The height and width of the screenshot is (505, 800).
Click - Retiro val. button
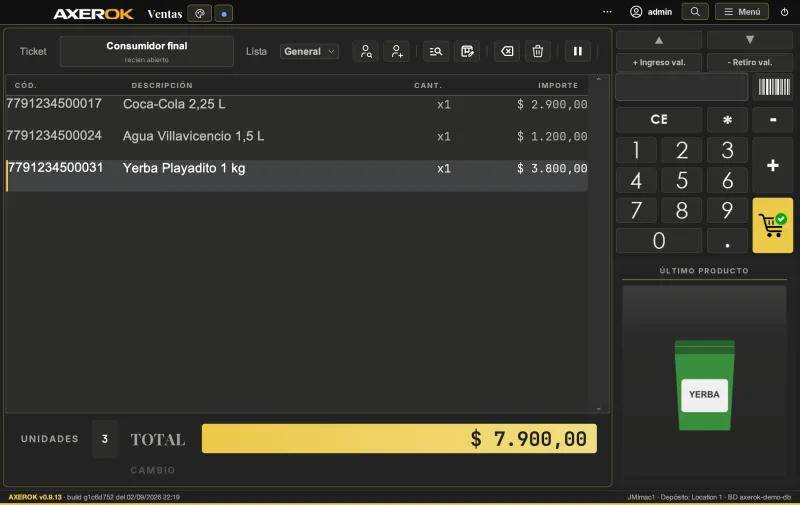(x=749, y=62)
